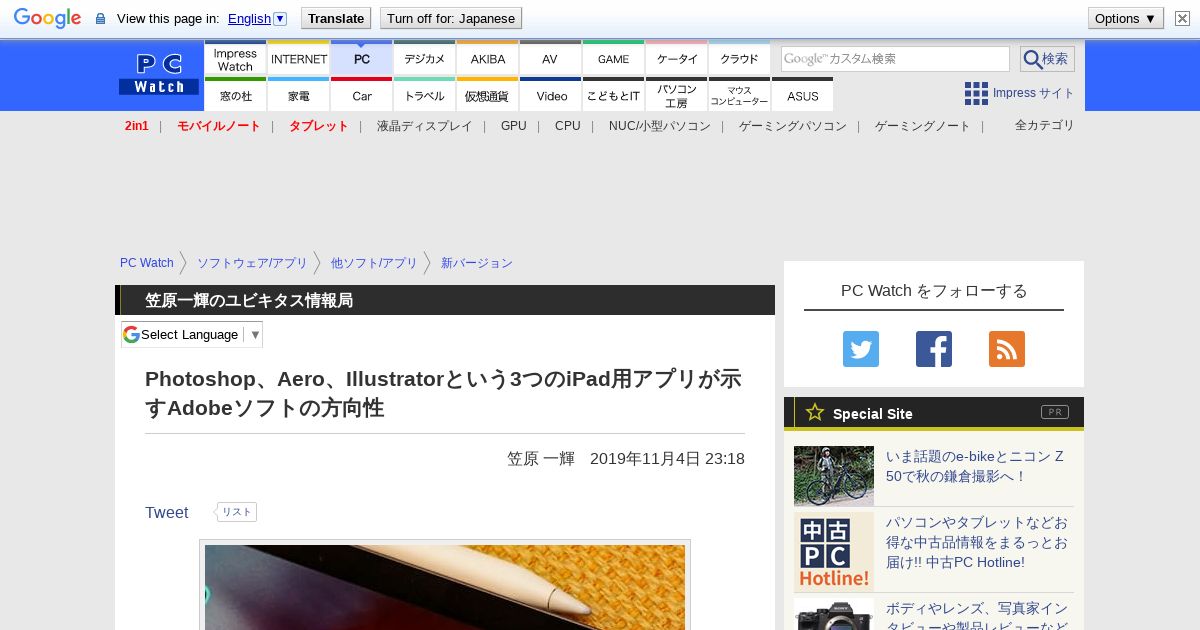Click the ゲーミングパソコン category link
Screen dimensions: 1200x630
tap(793, 126)
